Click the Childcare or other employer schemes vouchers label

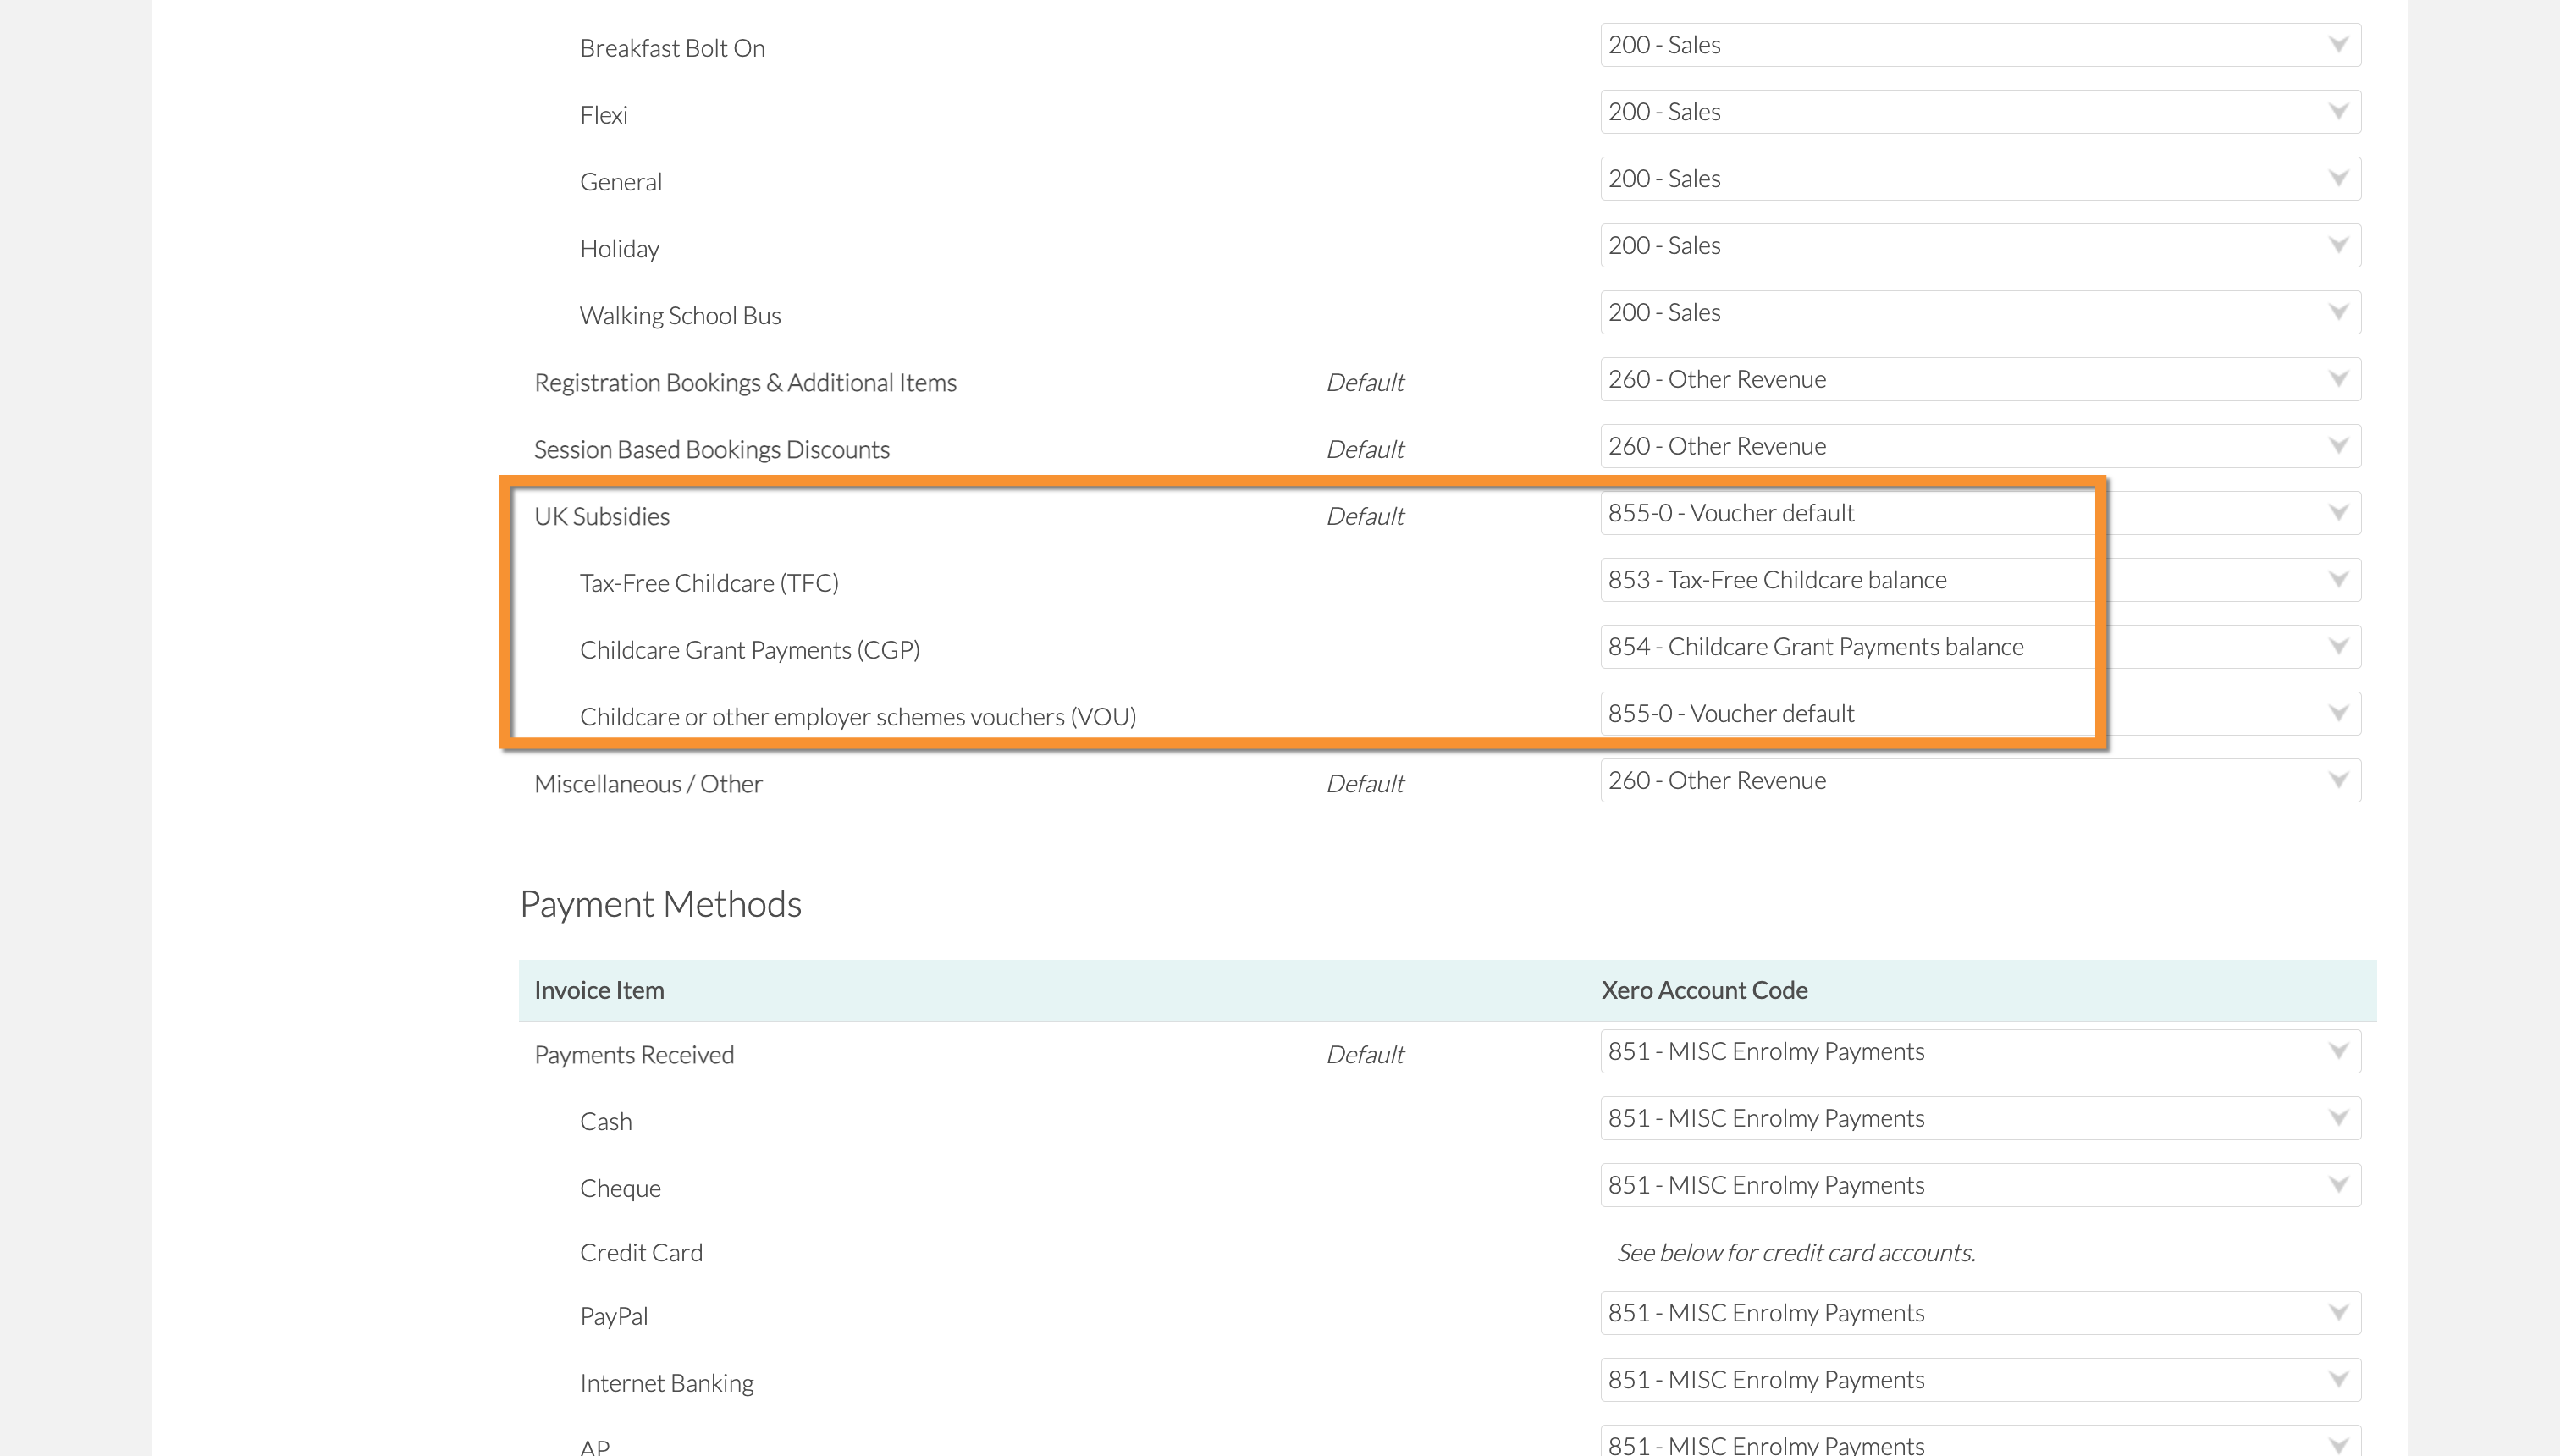858,718
